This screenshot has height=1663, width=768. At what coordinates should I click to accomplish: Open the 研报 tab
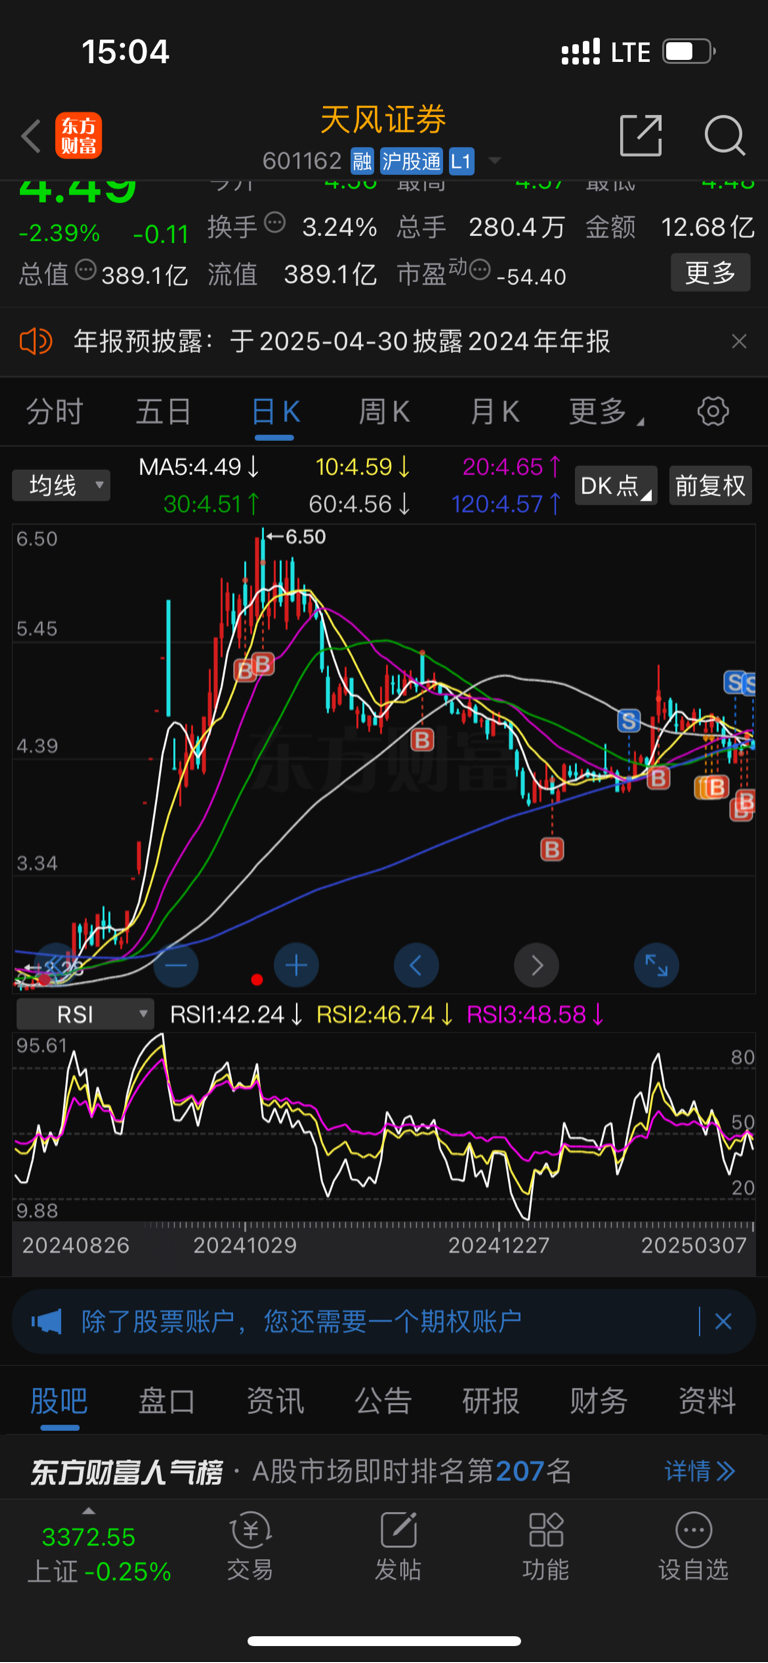(x=491, y=1401)
